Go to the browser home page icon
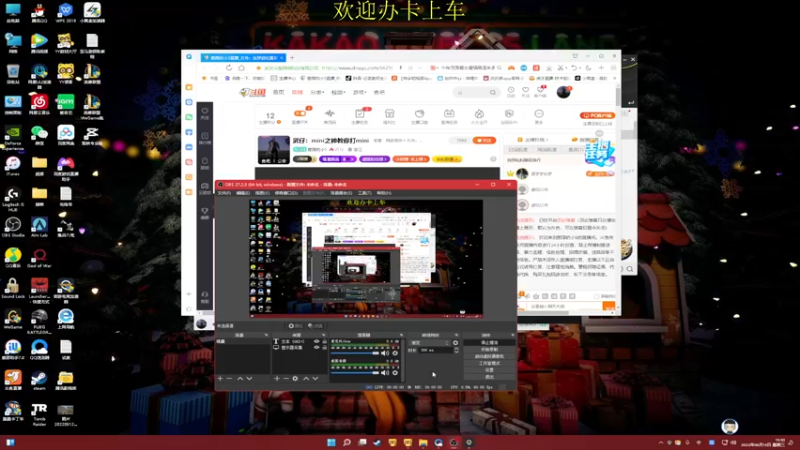This screenshot has width=800, height=450. (x=241, y=67)
